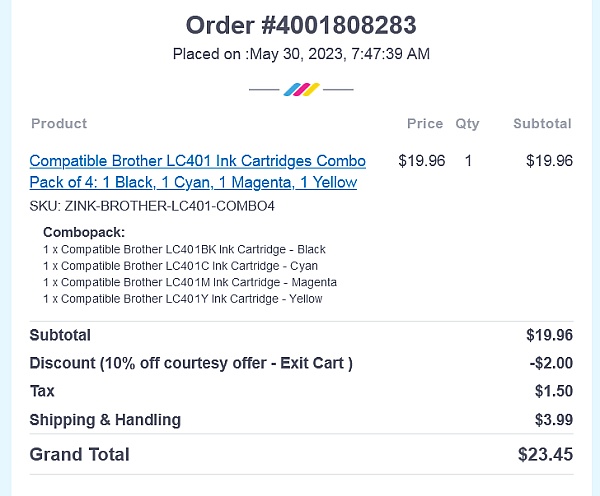Click the Qty column header
600x496 pixels.
(x=467, y=124)
